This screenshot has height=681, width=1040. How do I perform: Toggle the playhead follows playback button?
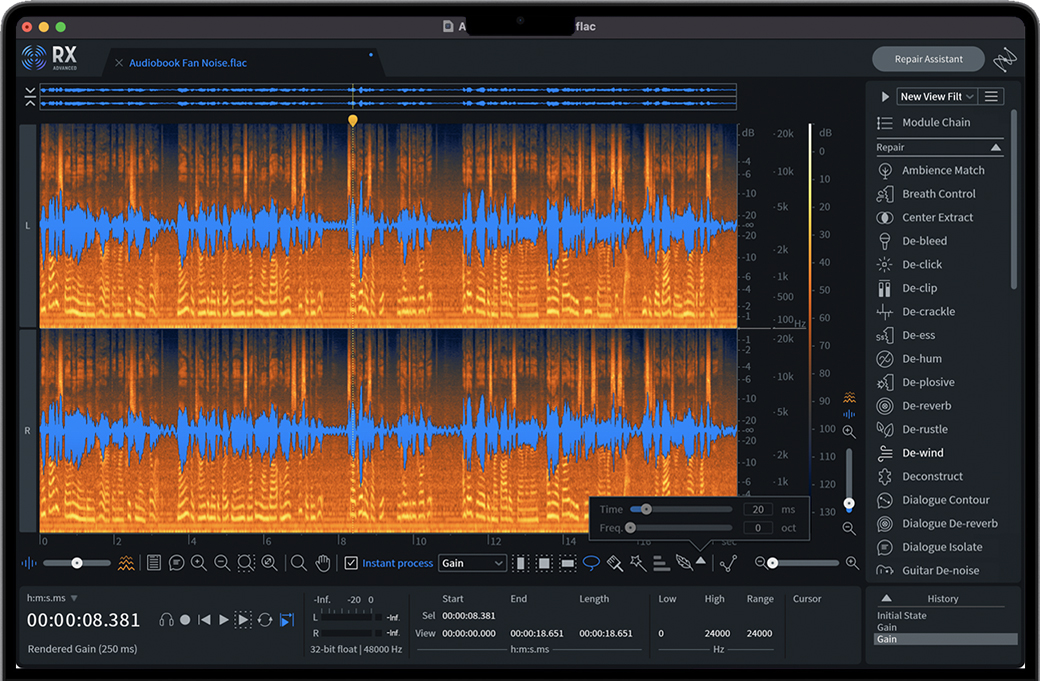click(x=287, y=620)
